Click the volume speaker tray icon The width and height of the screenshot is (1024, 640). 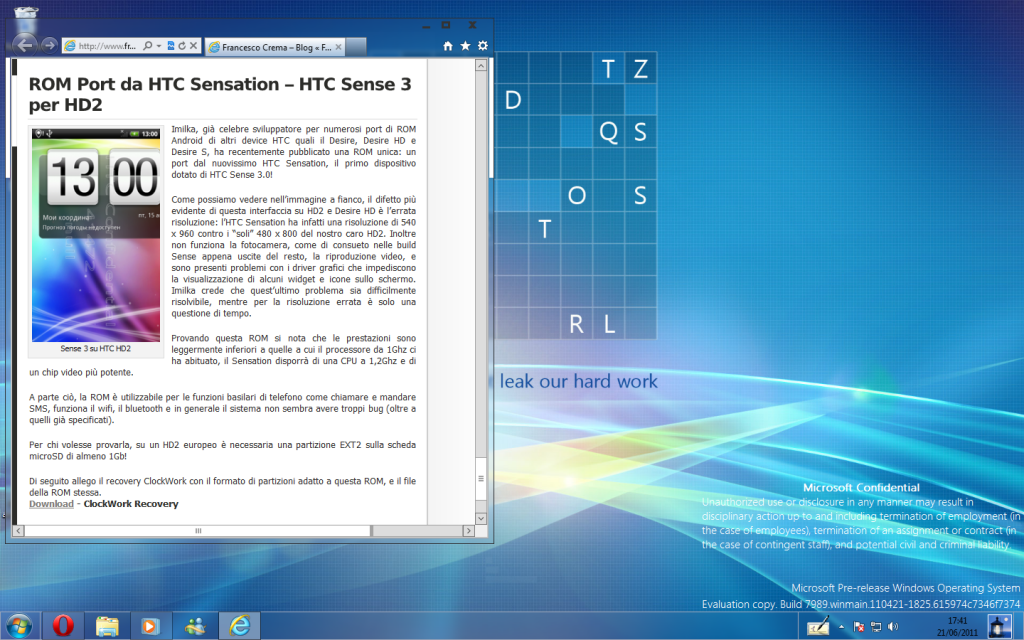(x=893, y=626)
